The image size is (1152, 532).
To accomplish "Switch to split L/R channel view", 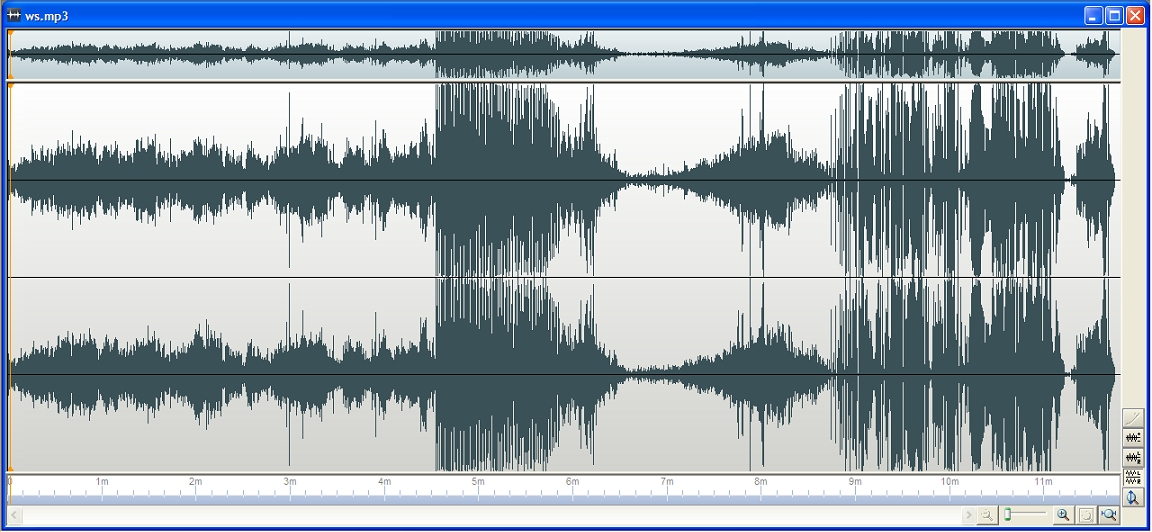I will 1133,478.
